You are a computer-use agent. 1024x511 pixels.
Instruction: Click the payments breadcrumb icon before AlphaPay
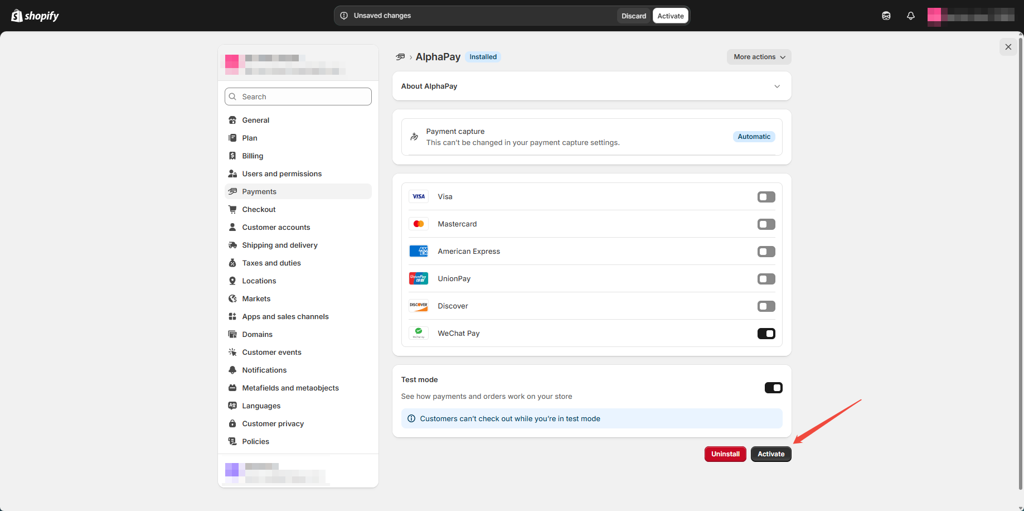tap(400, 57)
